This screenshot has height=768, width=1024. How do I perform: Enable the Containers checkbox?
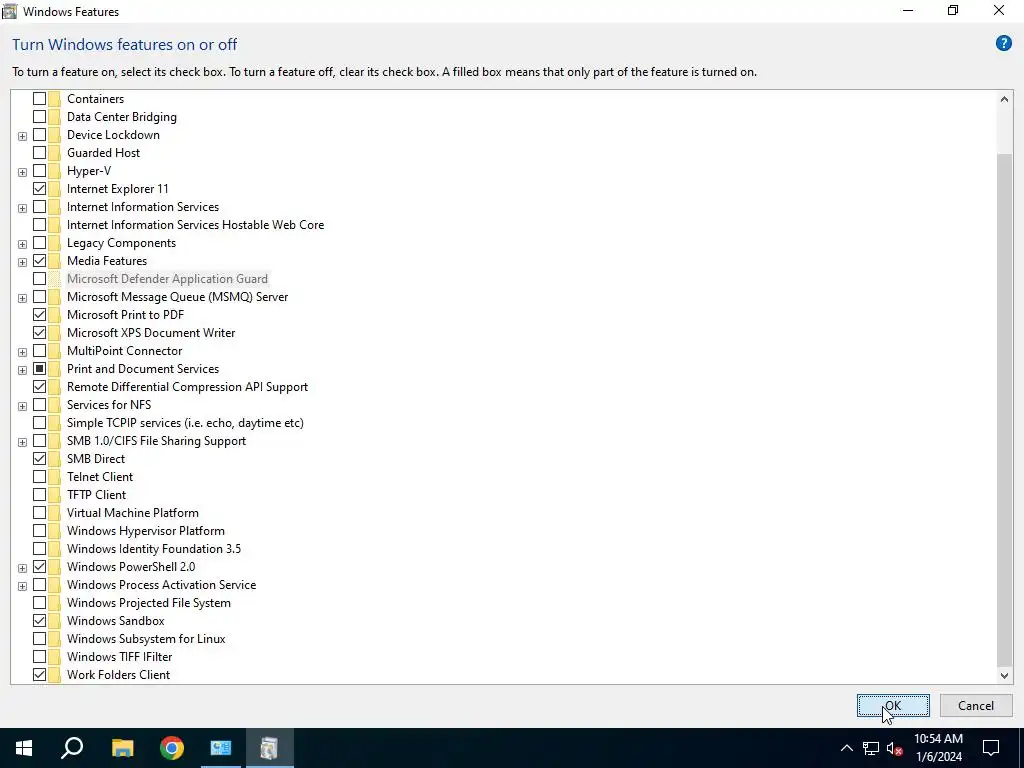tap(39, 99)
